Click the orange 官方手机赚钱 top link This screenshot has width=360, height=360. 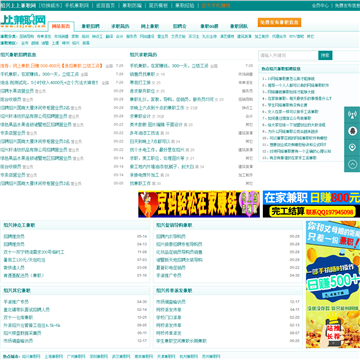[x=216, y=5]
